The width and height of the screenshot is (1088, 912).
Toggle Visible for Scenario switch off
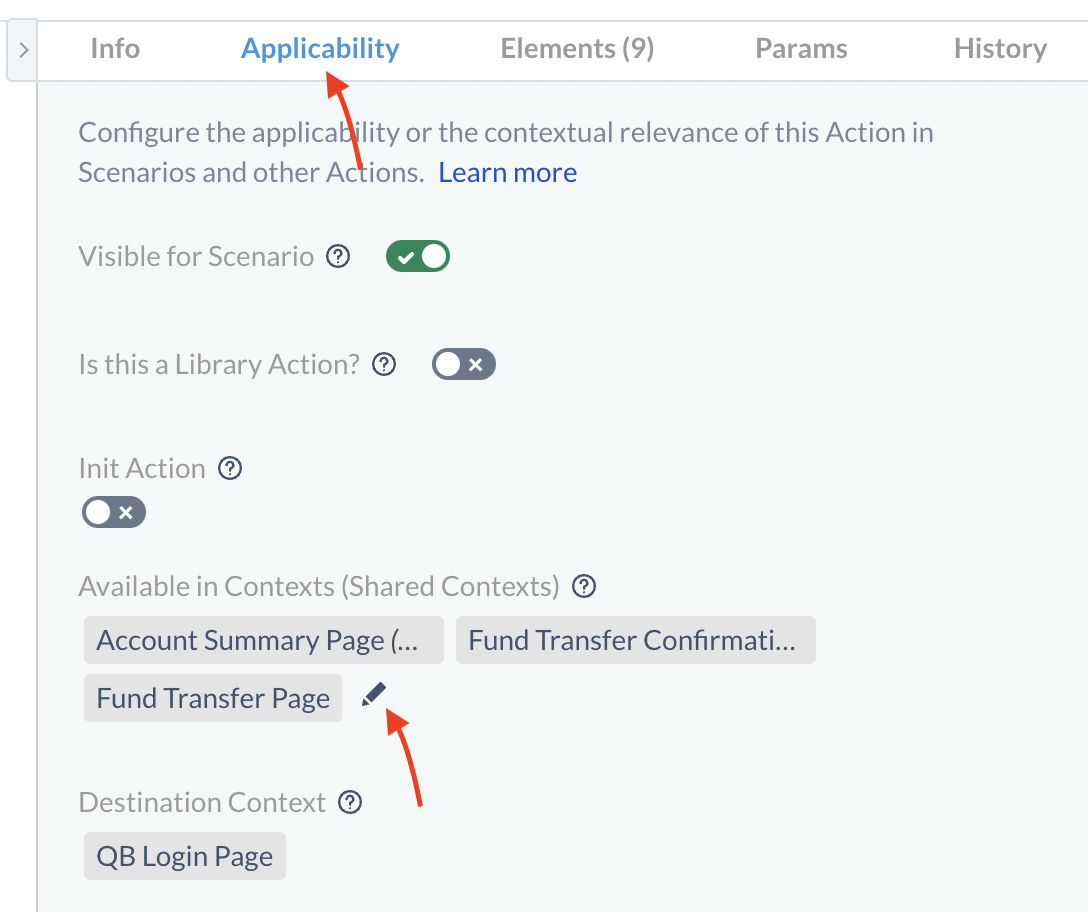(x=418, y=257)
